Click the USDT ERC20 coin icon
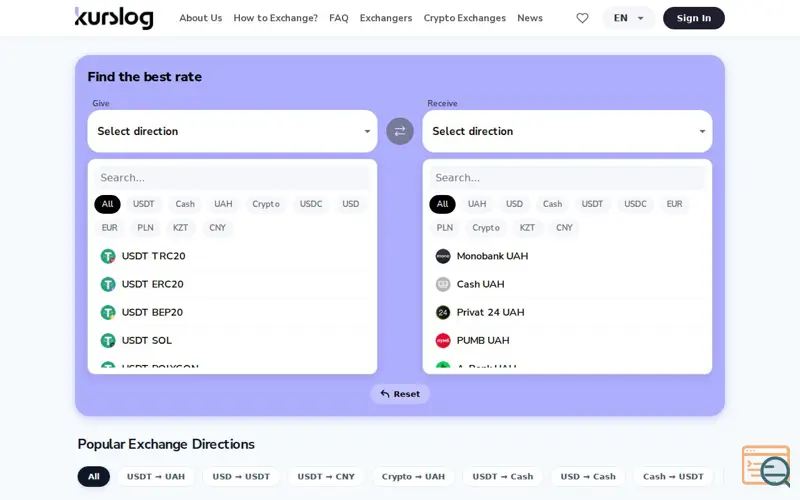The width and height of the screenshot is (800, 500). [108, 284]
